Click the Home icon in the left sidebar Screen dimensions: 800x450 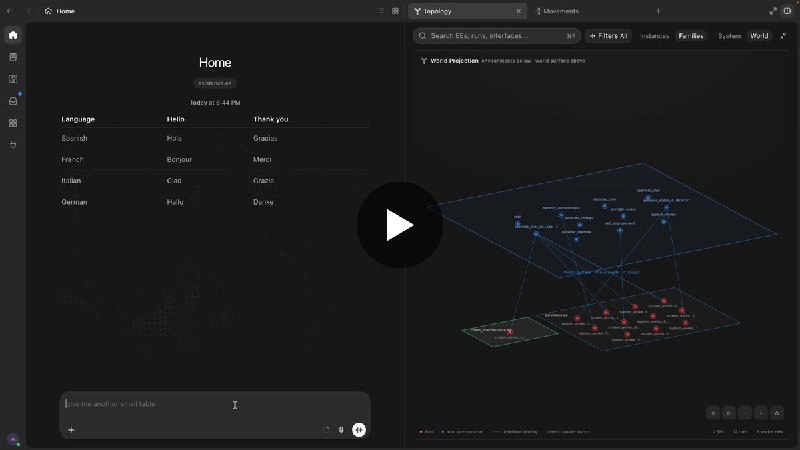(x=13, y=35)
